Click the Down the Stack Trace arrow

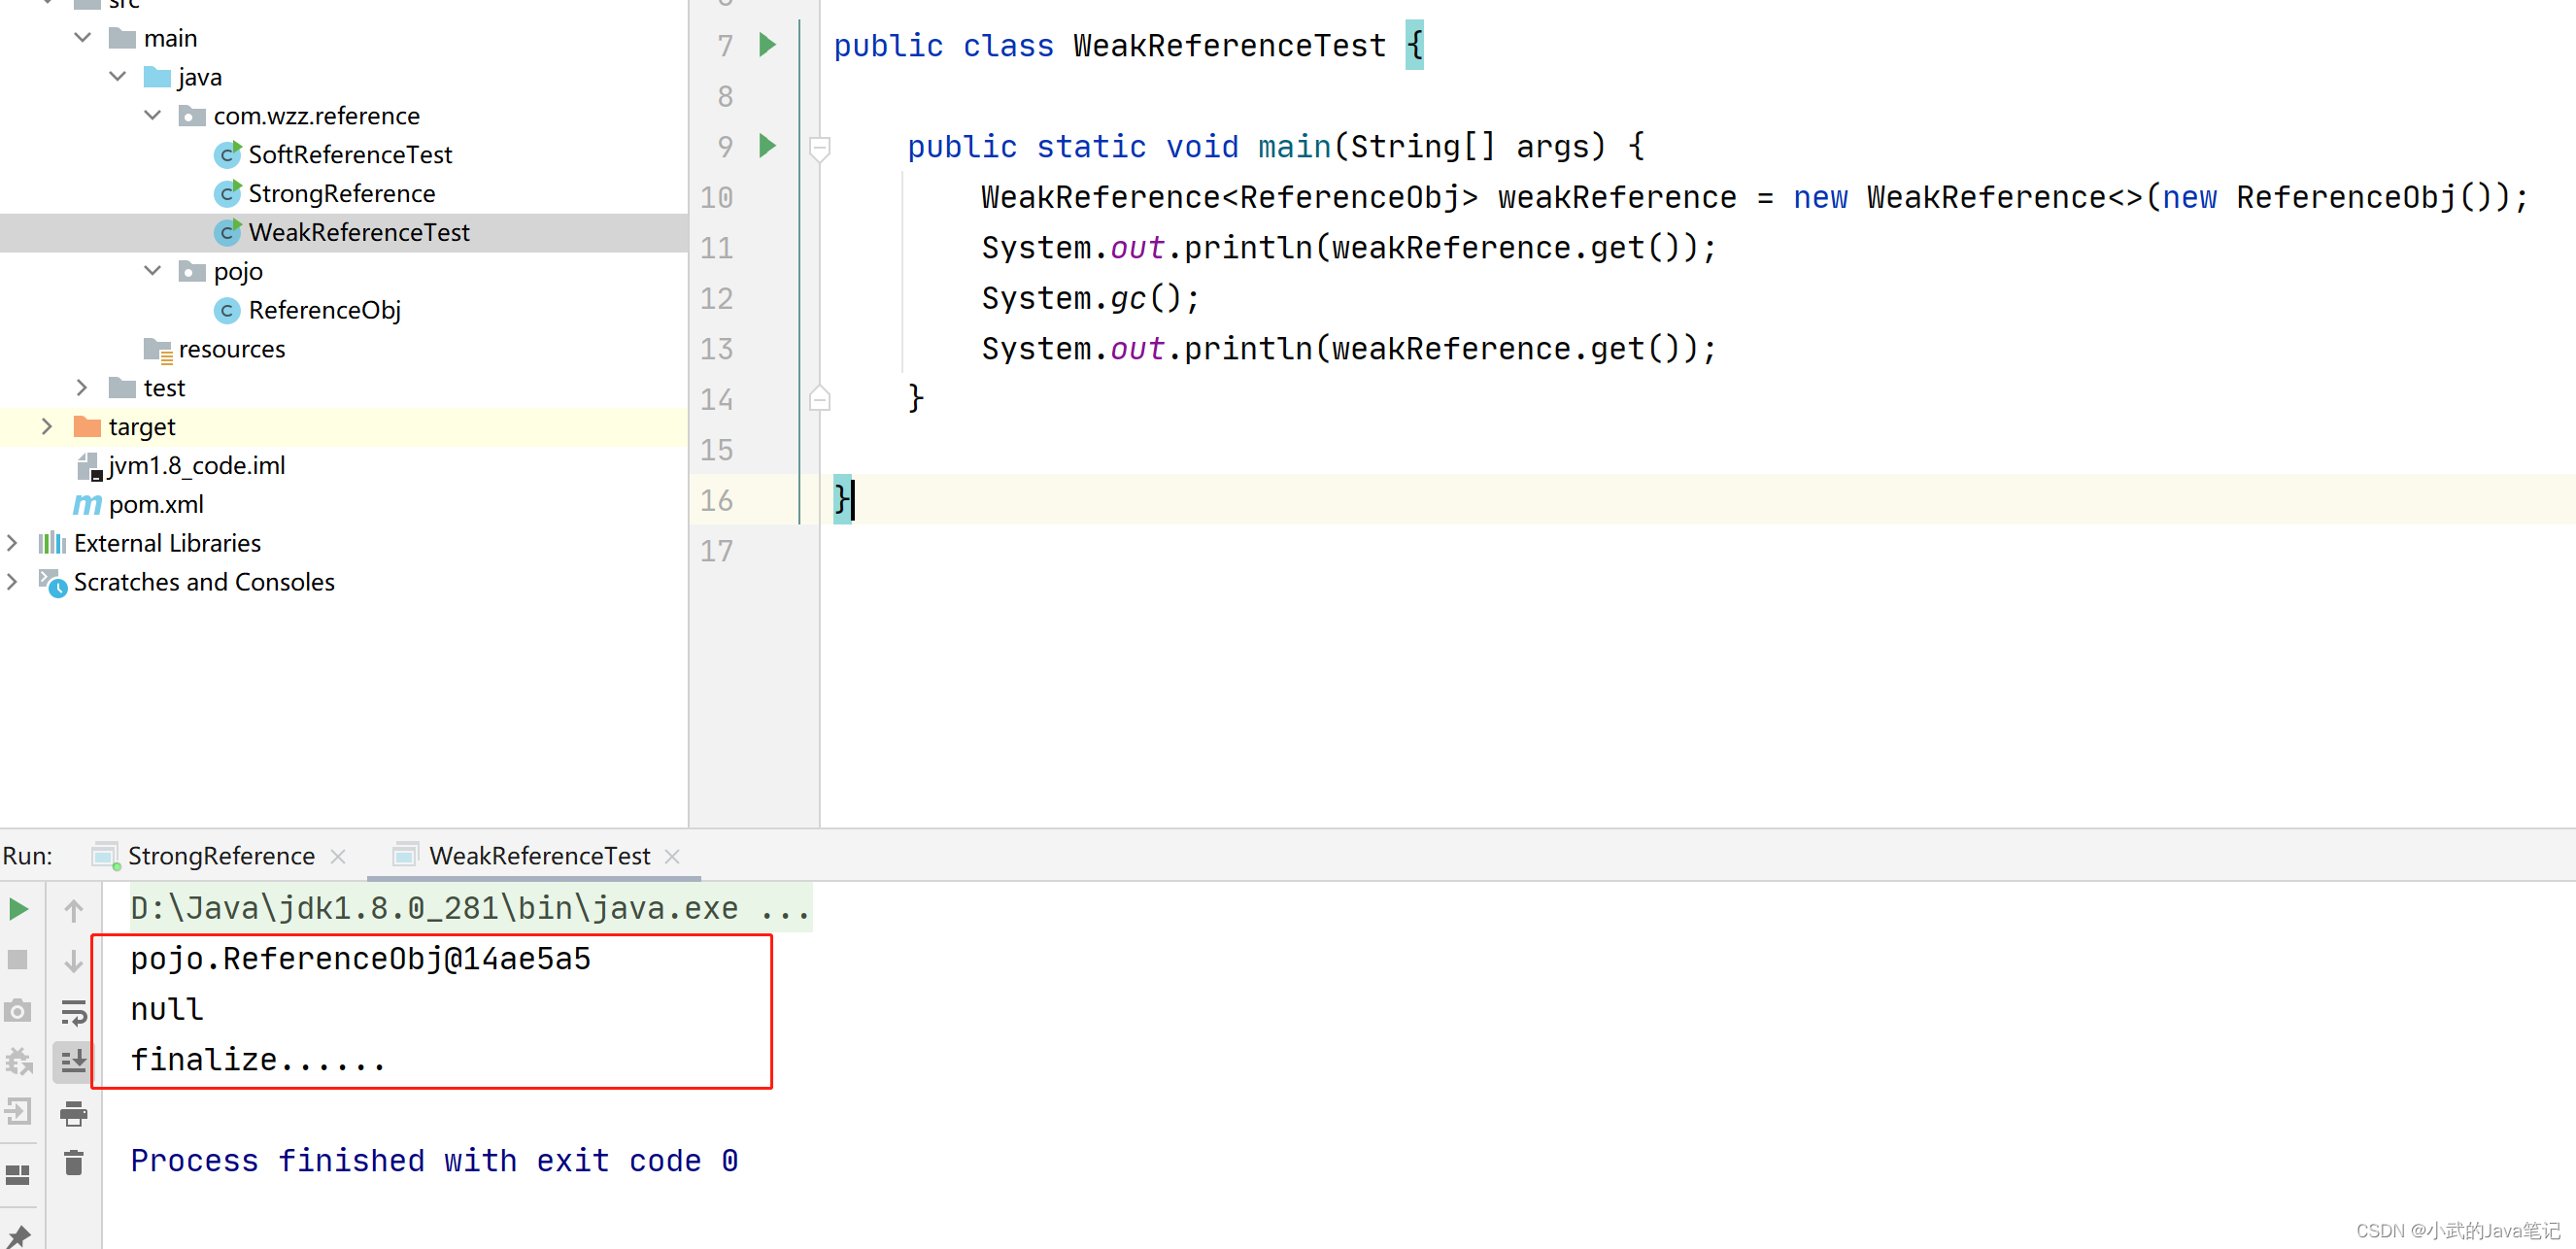click(x=73, y=961)
